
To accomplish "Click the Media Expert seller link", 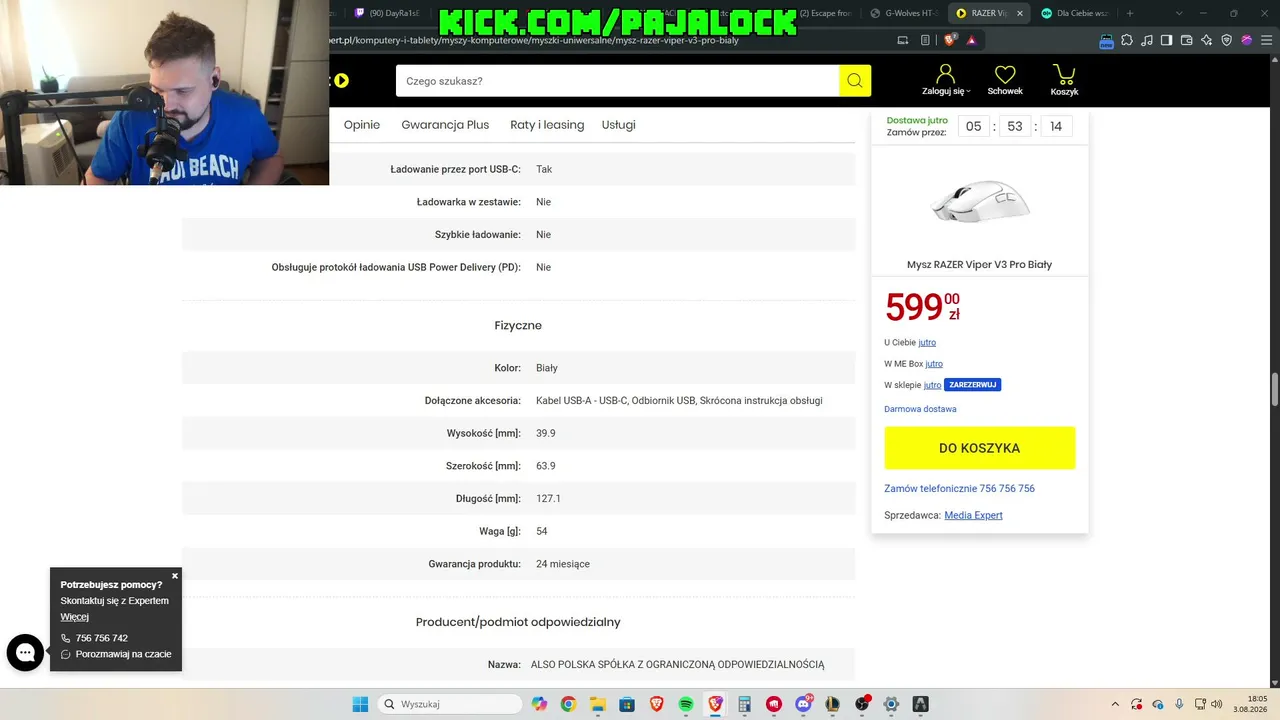I will coord(973,515).
